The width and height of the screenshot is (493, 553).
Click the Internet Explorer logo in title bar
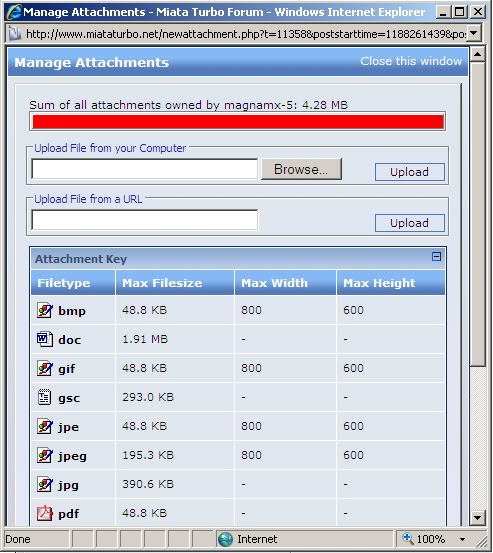14,12
